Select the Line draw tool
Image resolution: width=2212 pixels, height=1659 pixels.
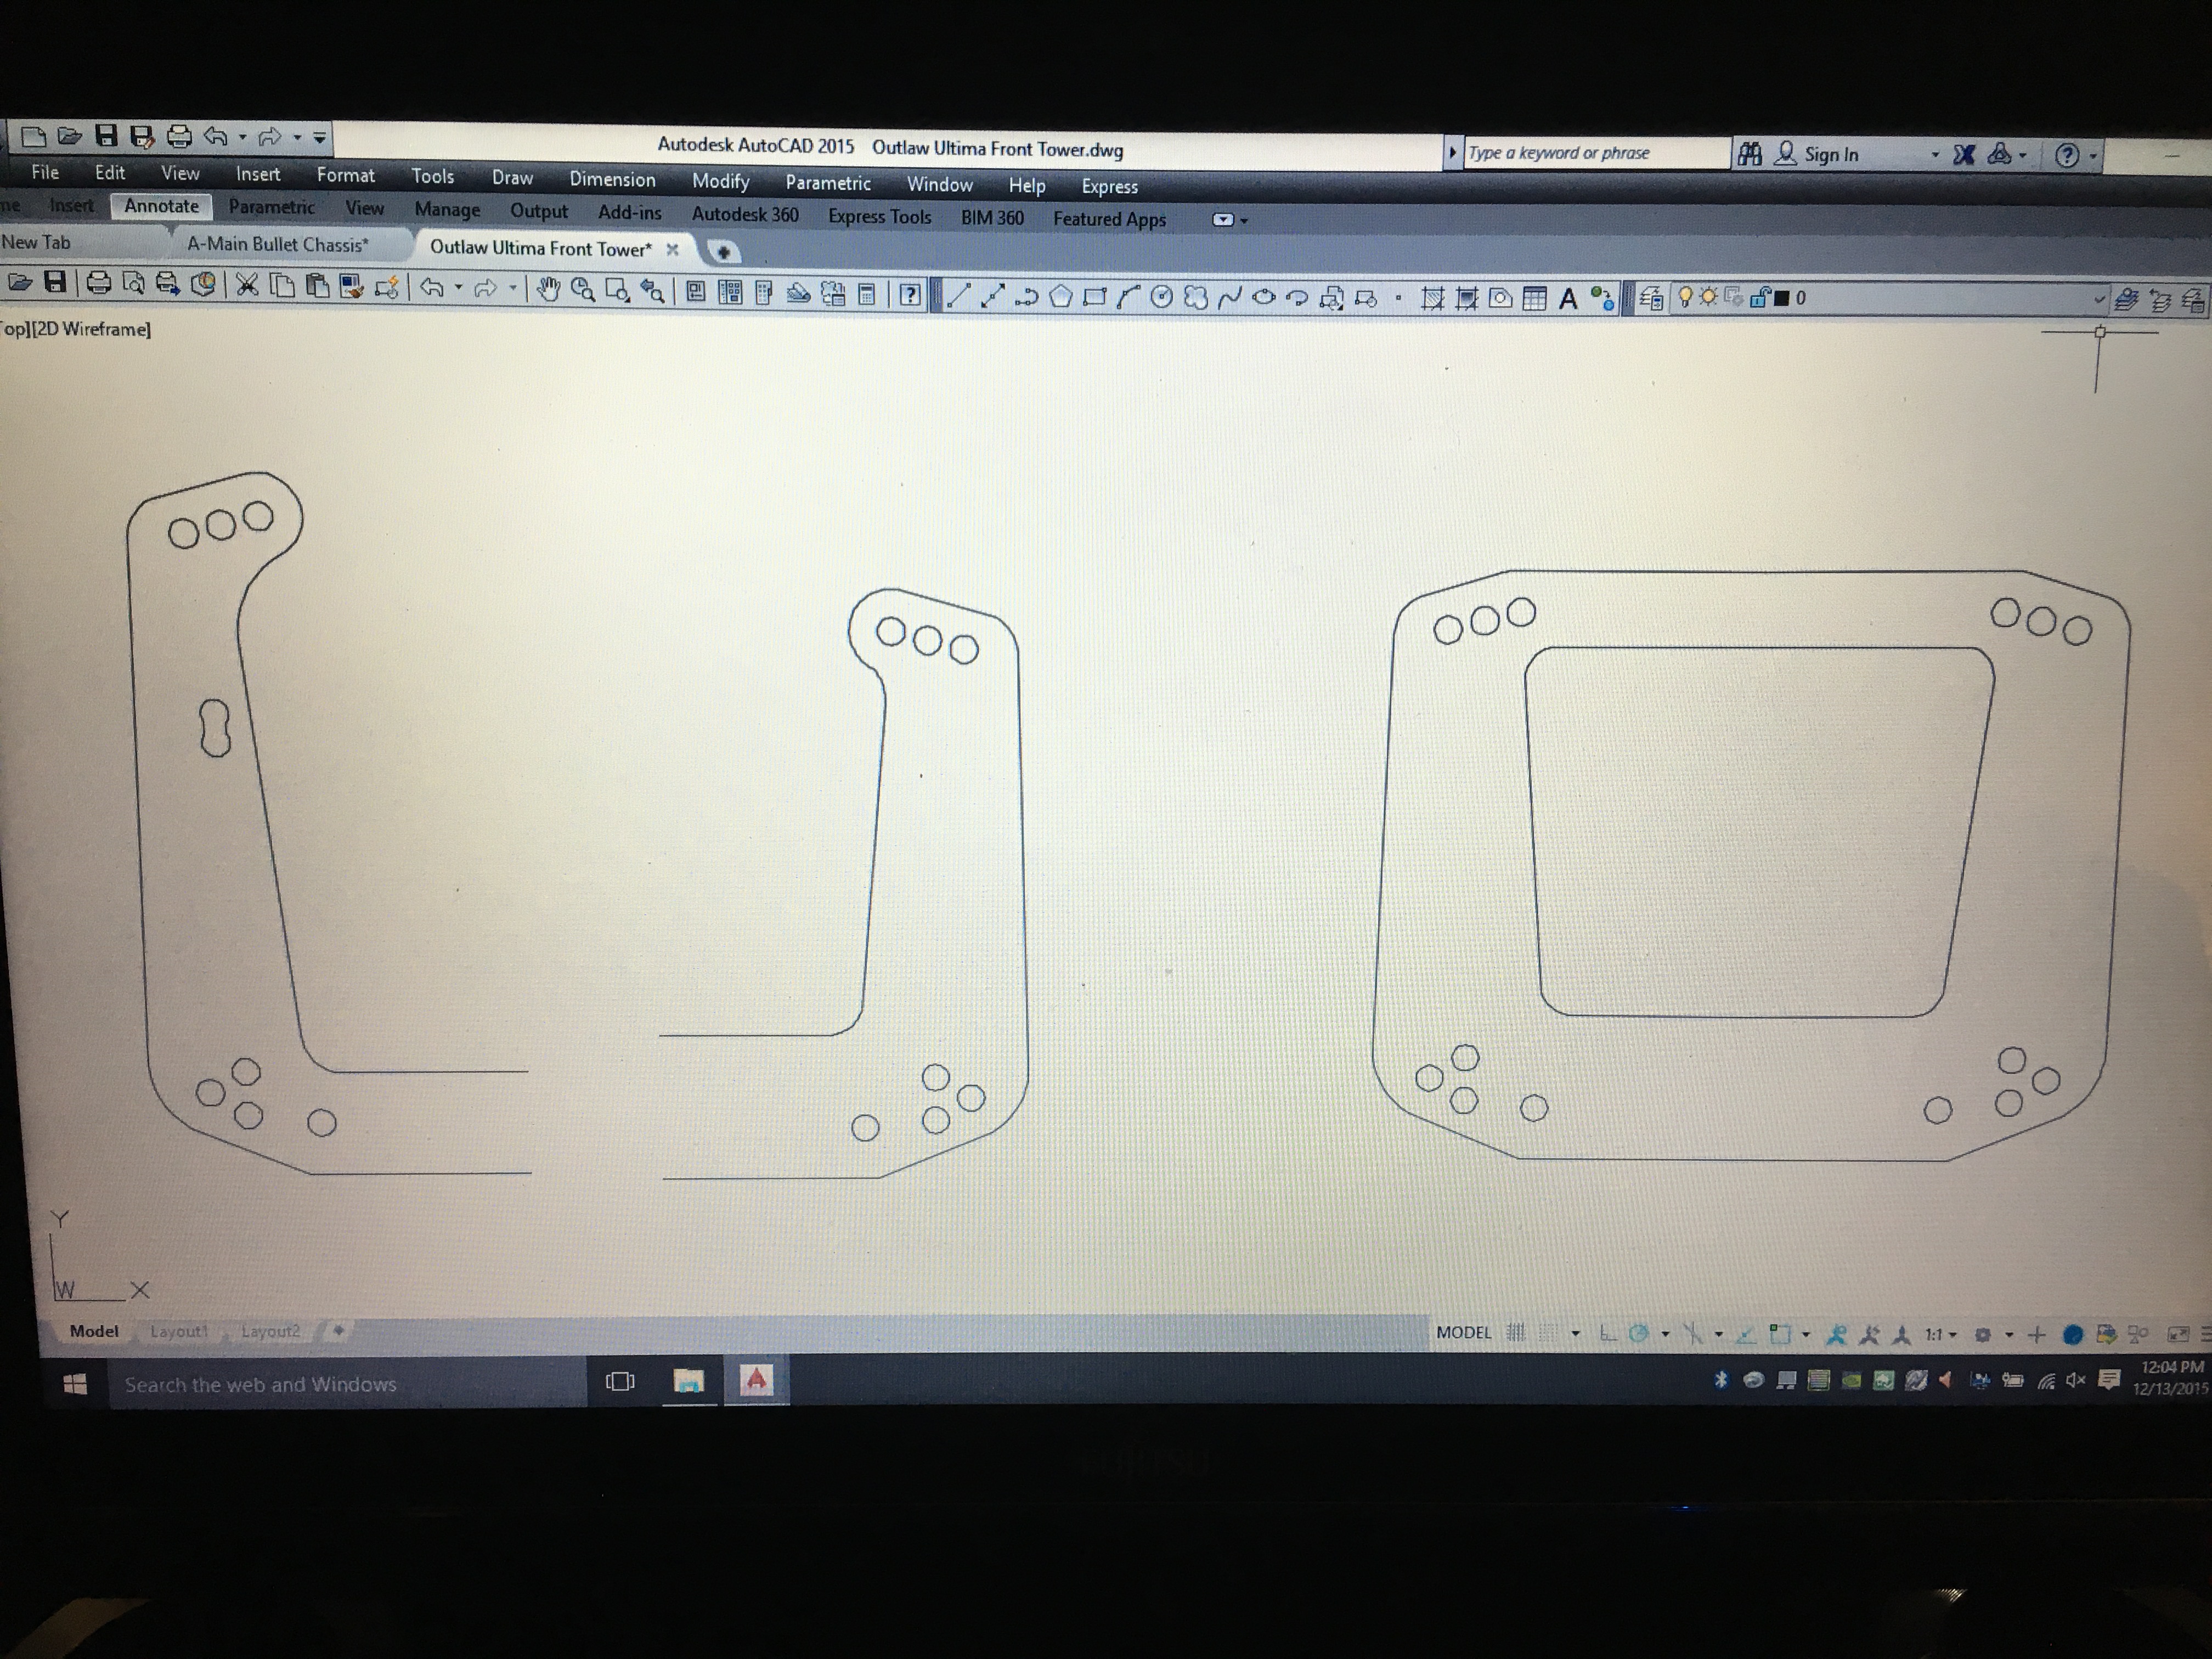click(958, 295)
